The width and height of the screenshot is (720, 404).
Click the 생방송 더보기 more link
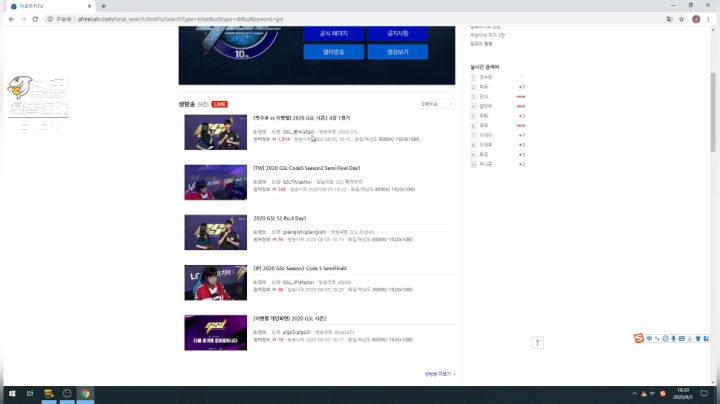[x=439, y=374]
